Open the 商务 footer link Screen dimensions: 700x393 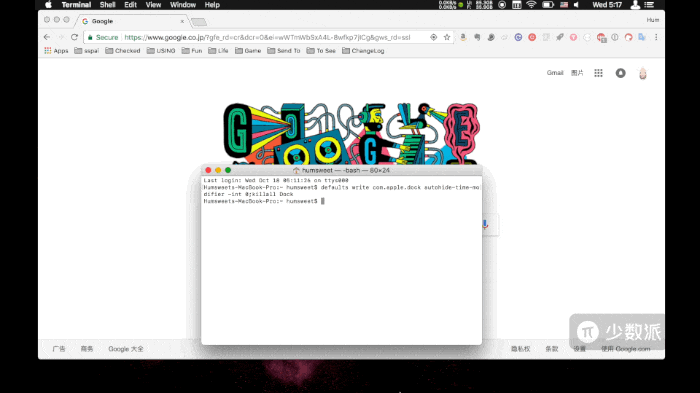pyautogui.click(x=87, y=349)
